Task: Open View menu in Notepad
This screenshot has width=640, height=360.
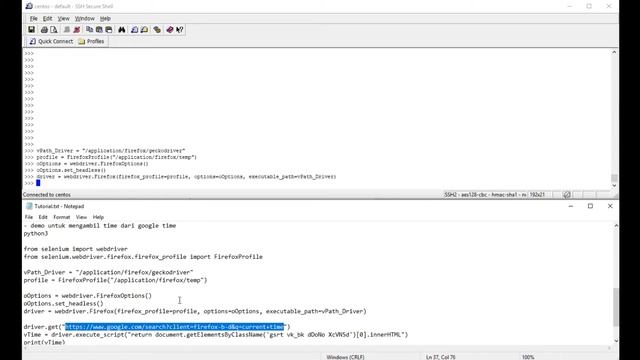Action: pyautogui.click(x=81, y=217)
